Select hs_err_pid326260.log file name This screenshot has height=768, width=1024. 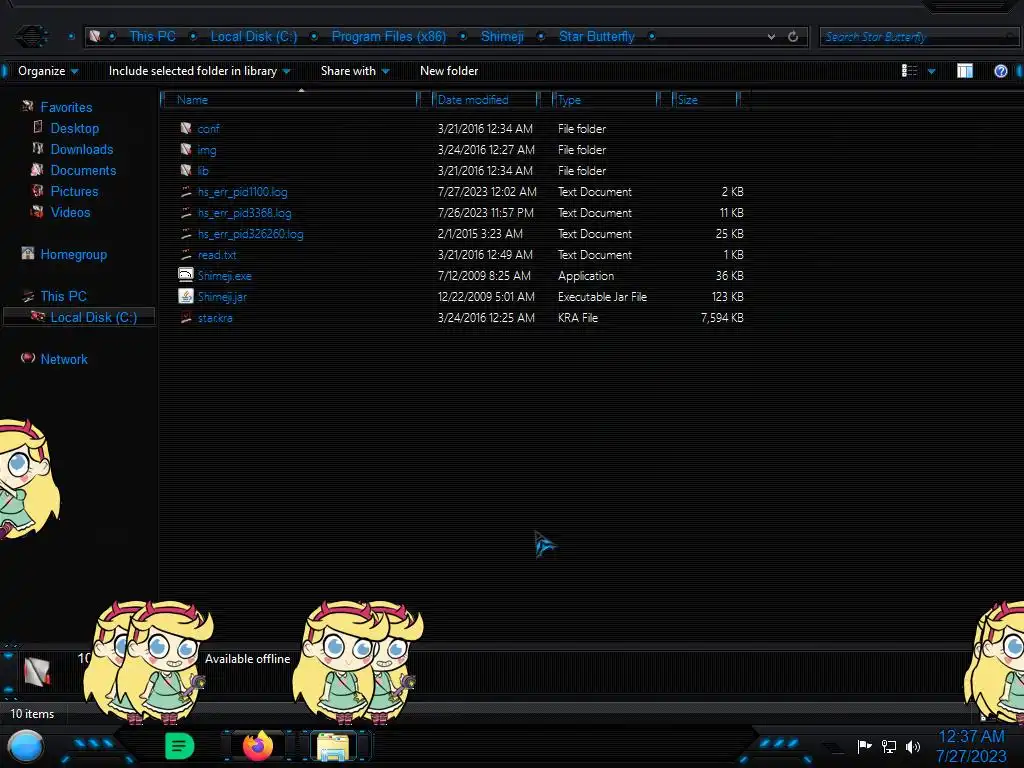tap(250, 234)
